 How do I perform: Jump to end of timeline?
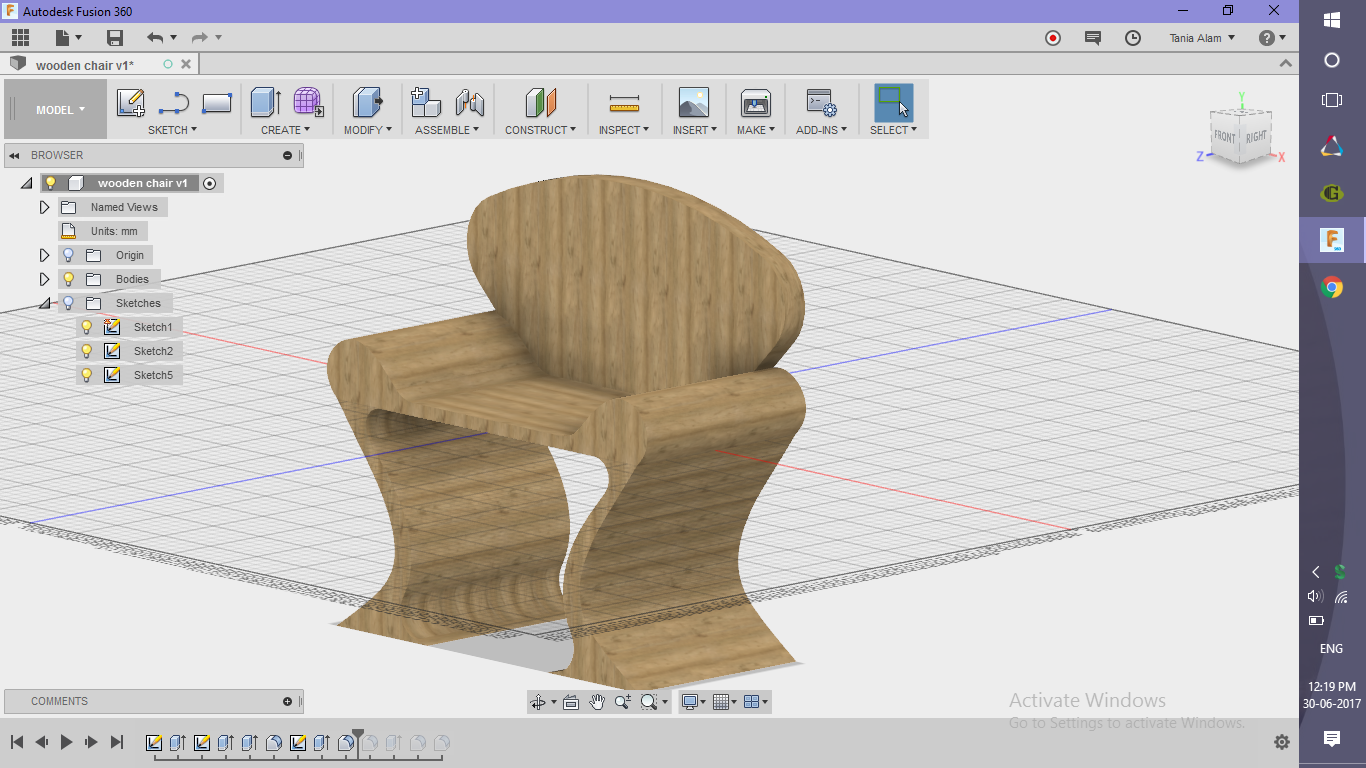117,742
